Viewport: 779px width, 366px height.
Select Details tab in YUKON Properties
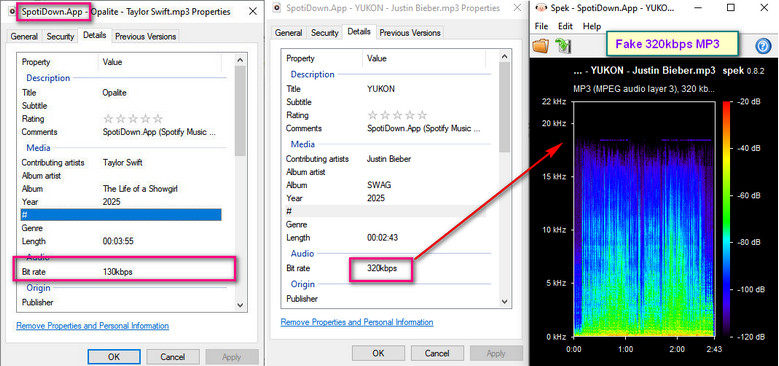(359, 31)
